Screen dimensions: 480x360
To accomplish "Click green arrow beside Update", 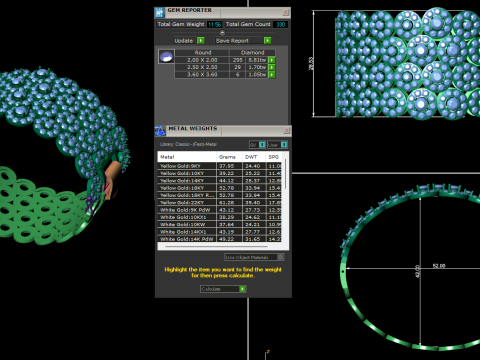I will 201,41.
